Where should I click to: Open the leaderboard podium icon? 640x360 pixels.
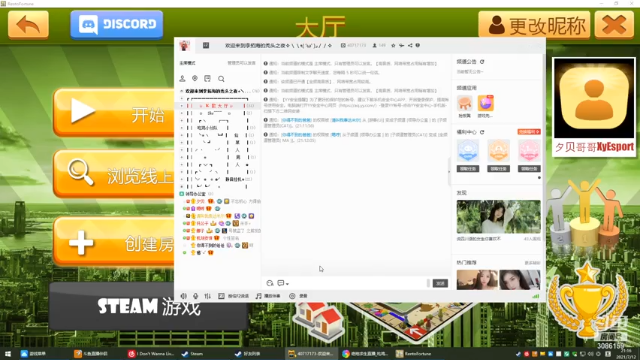coord(584,213)
